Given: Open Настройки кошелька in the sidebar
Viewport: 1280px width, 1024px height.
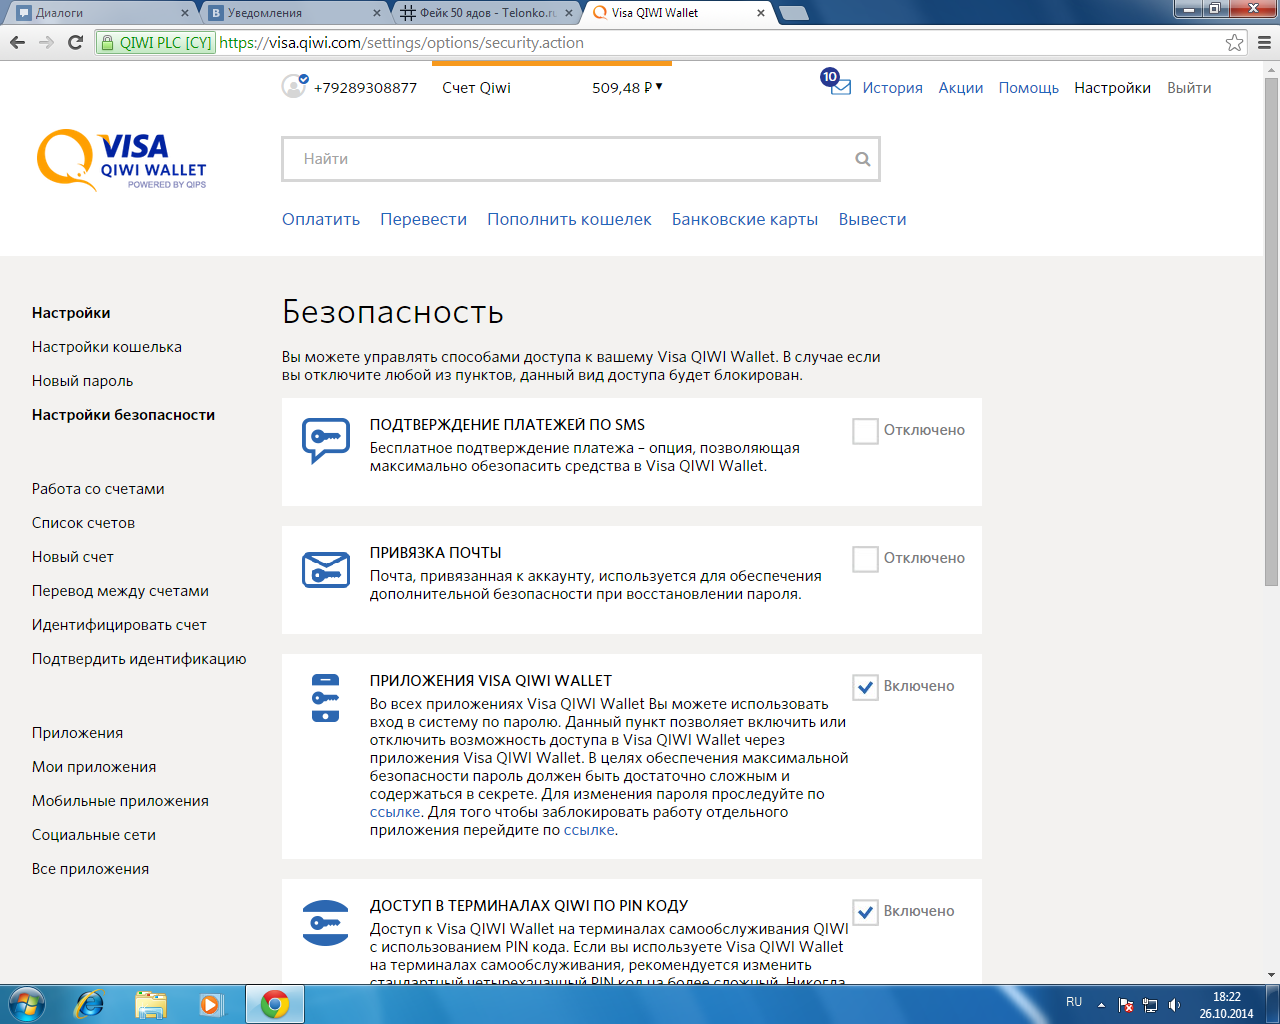Looking at the screenshot, I should coord(107,347).
